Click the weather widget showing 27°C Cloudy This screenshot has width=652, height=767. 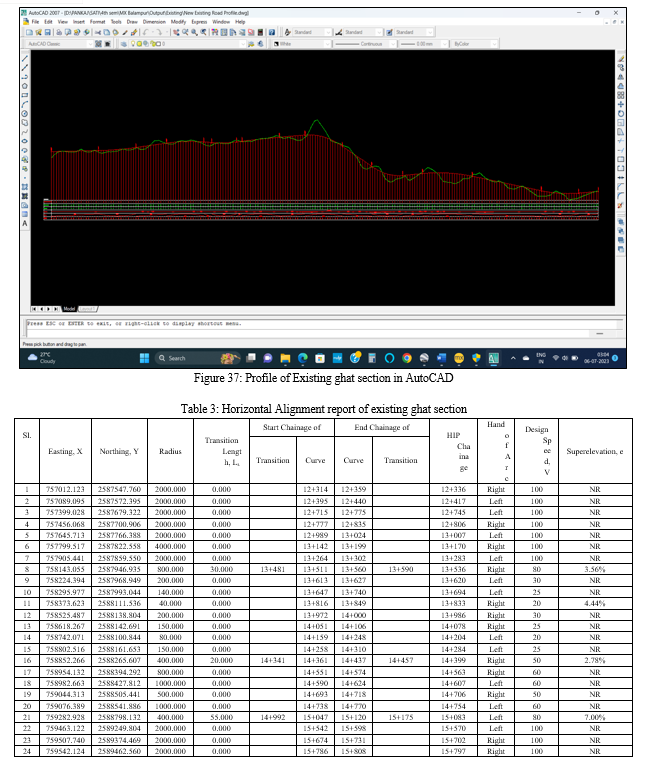click(x=42, y=358)
